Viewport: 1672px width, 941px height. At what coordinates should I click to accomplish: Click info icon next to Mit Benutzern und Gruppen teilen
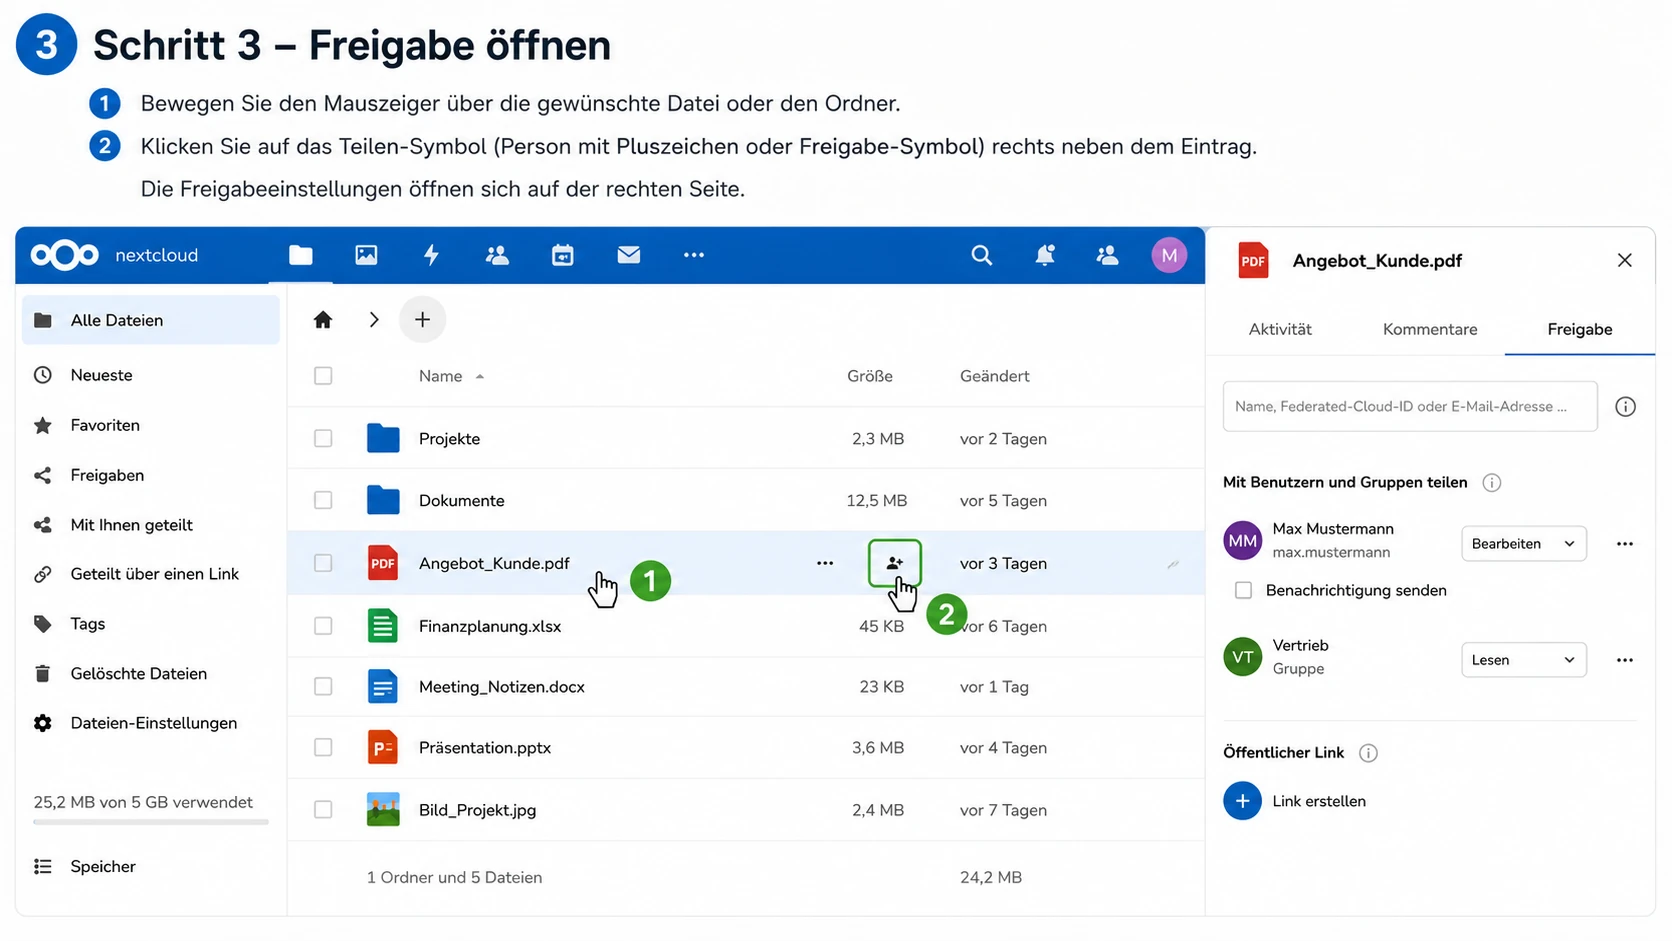coord(1492,482)
